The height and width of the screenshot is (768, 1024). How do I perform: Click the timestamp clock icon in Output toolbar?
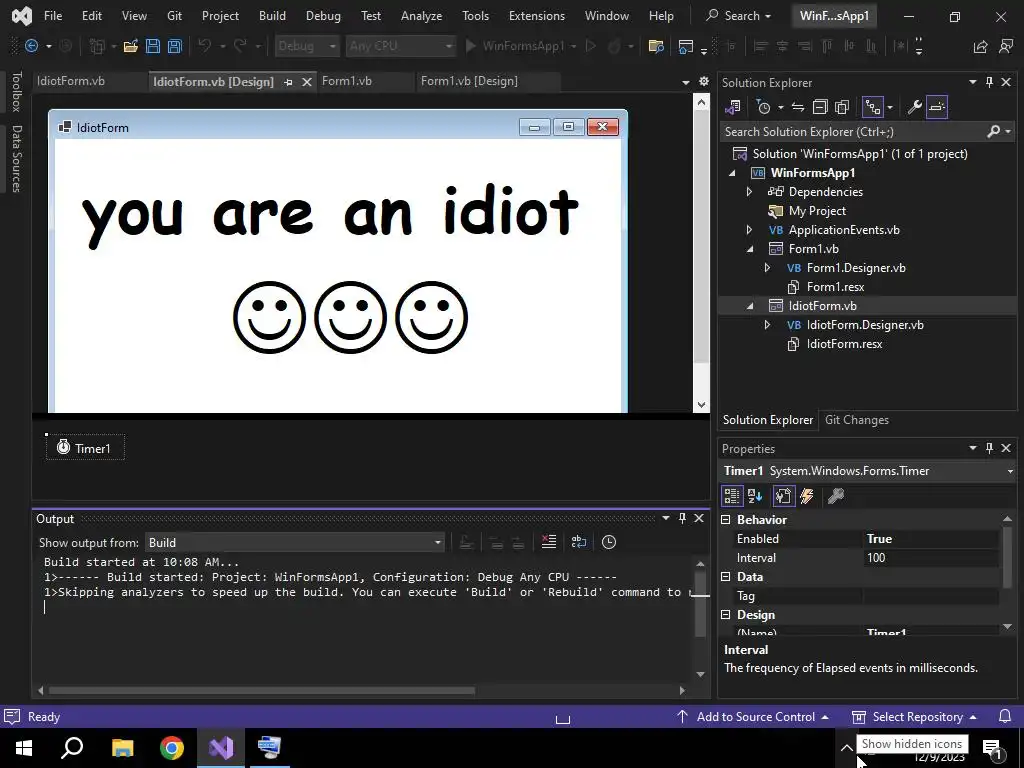coord(609,542)
